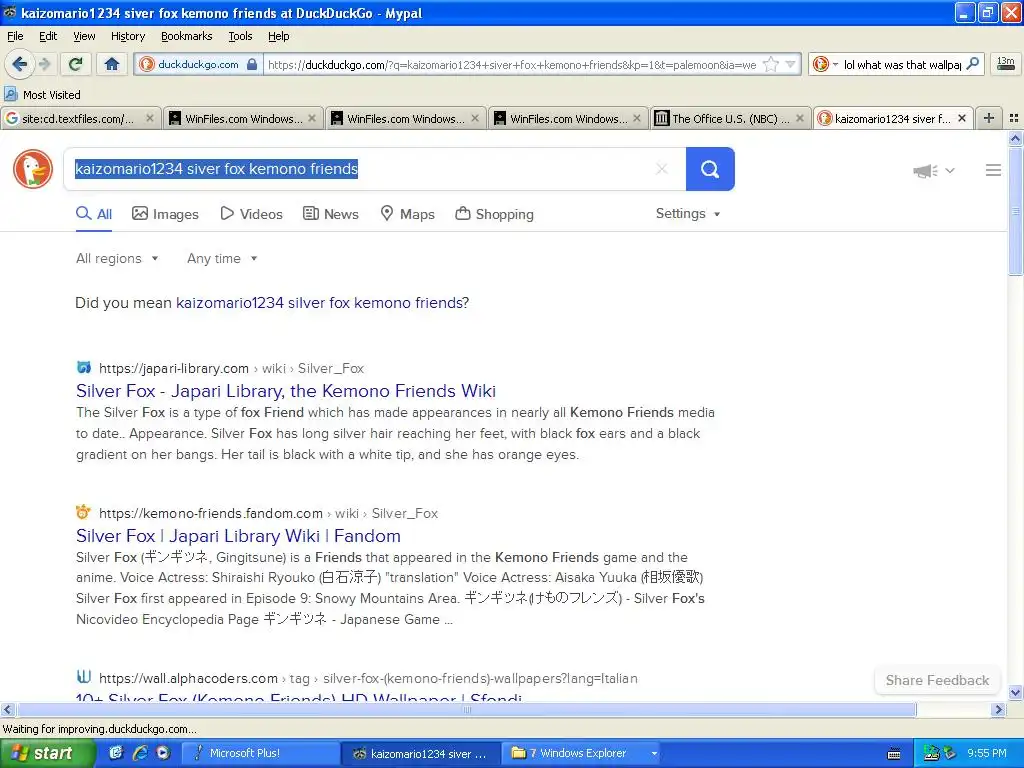This screenshot has height=768, width=1024.
Task: Switch to Shopping results
Action: pos(494,214)
